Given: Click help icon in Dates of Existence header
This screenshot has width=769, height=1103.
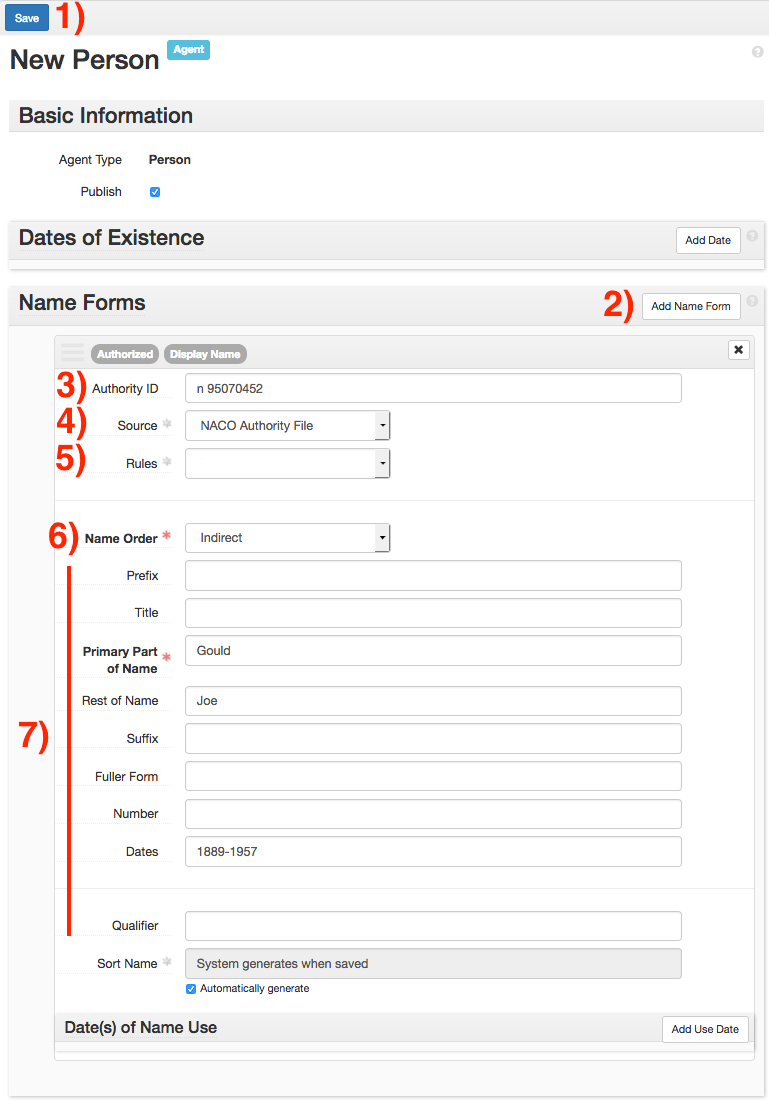Looking at the screenshot, I should [752, 237].
